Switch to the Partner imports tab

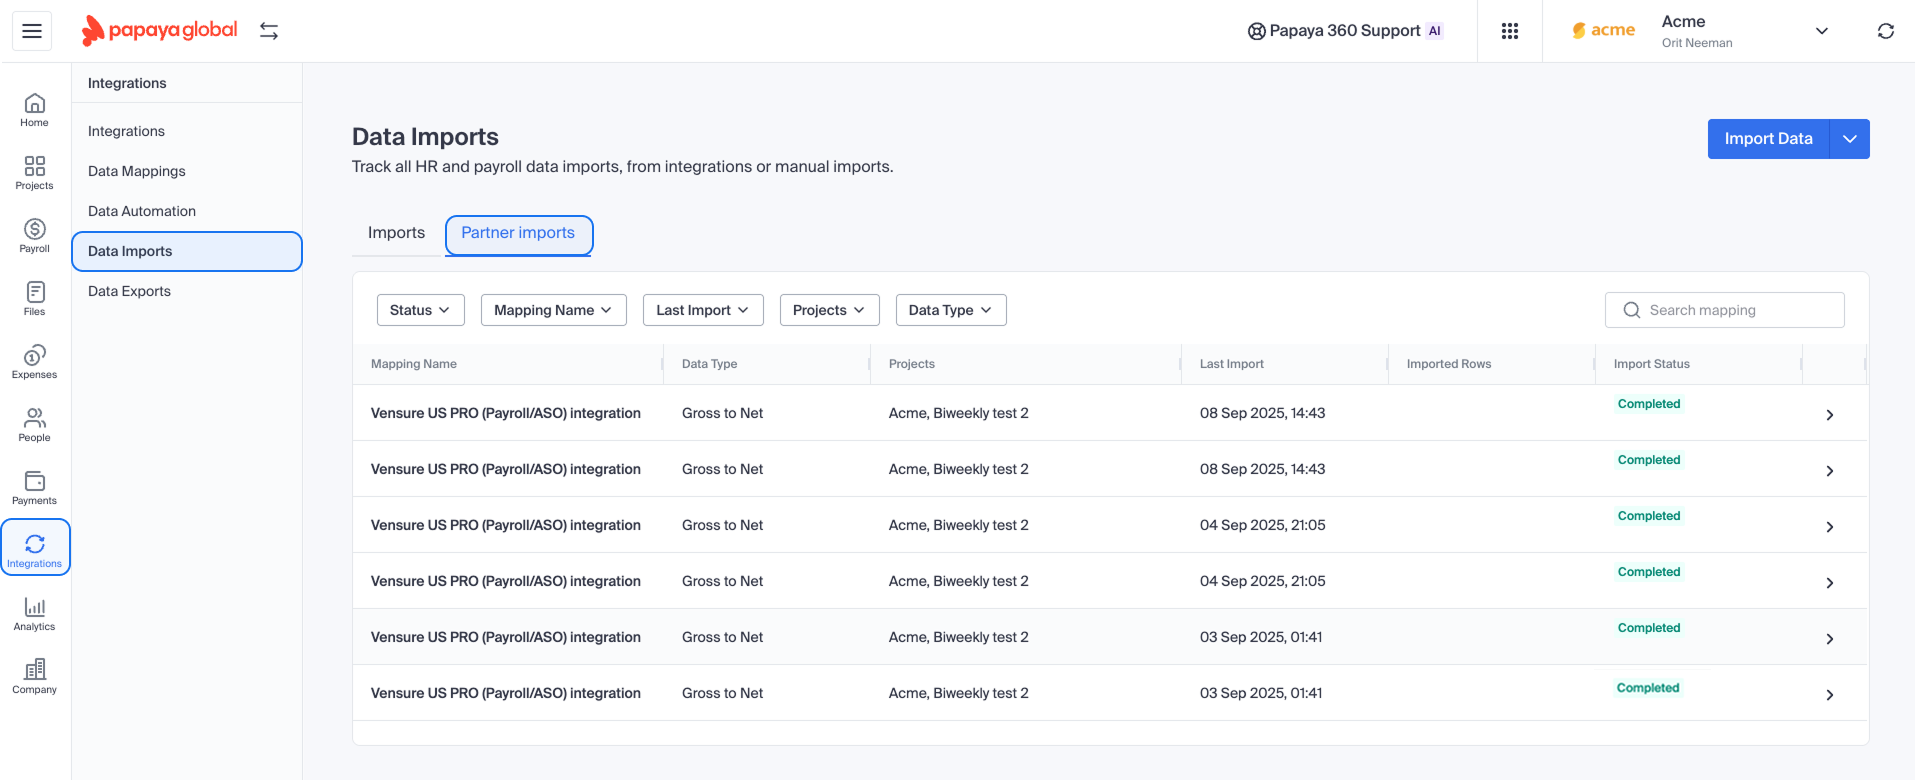click(x=518, y=233)
